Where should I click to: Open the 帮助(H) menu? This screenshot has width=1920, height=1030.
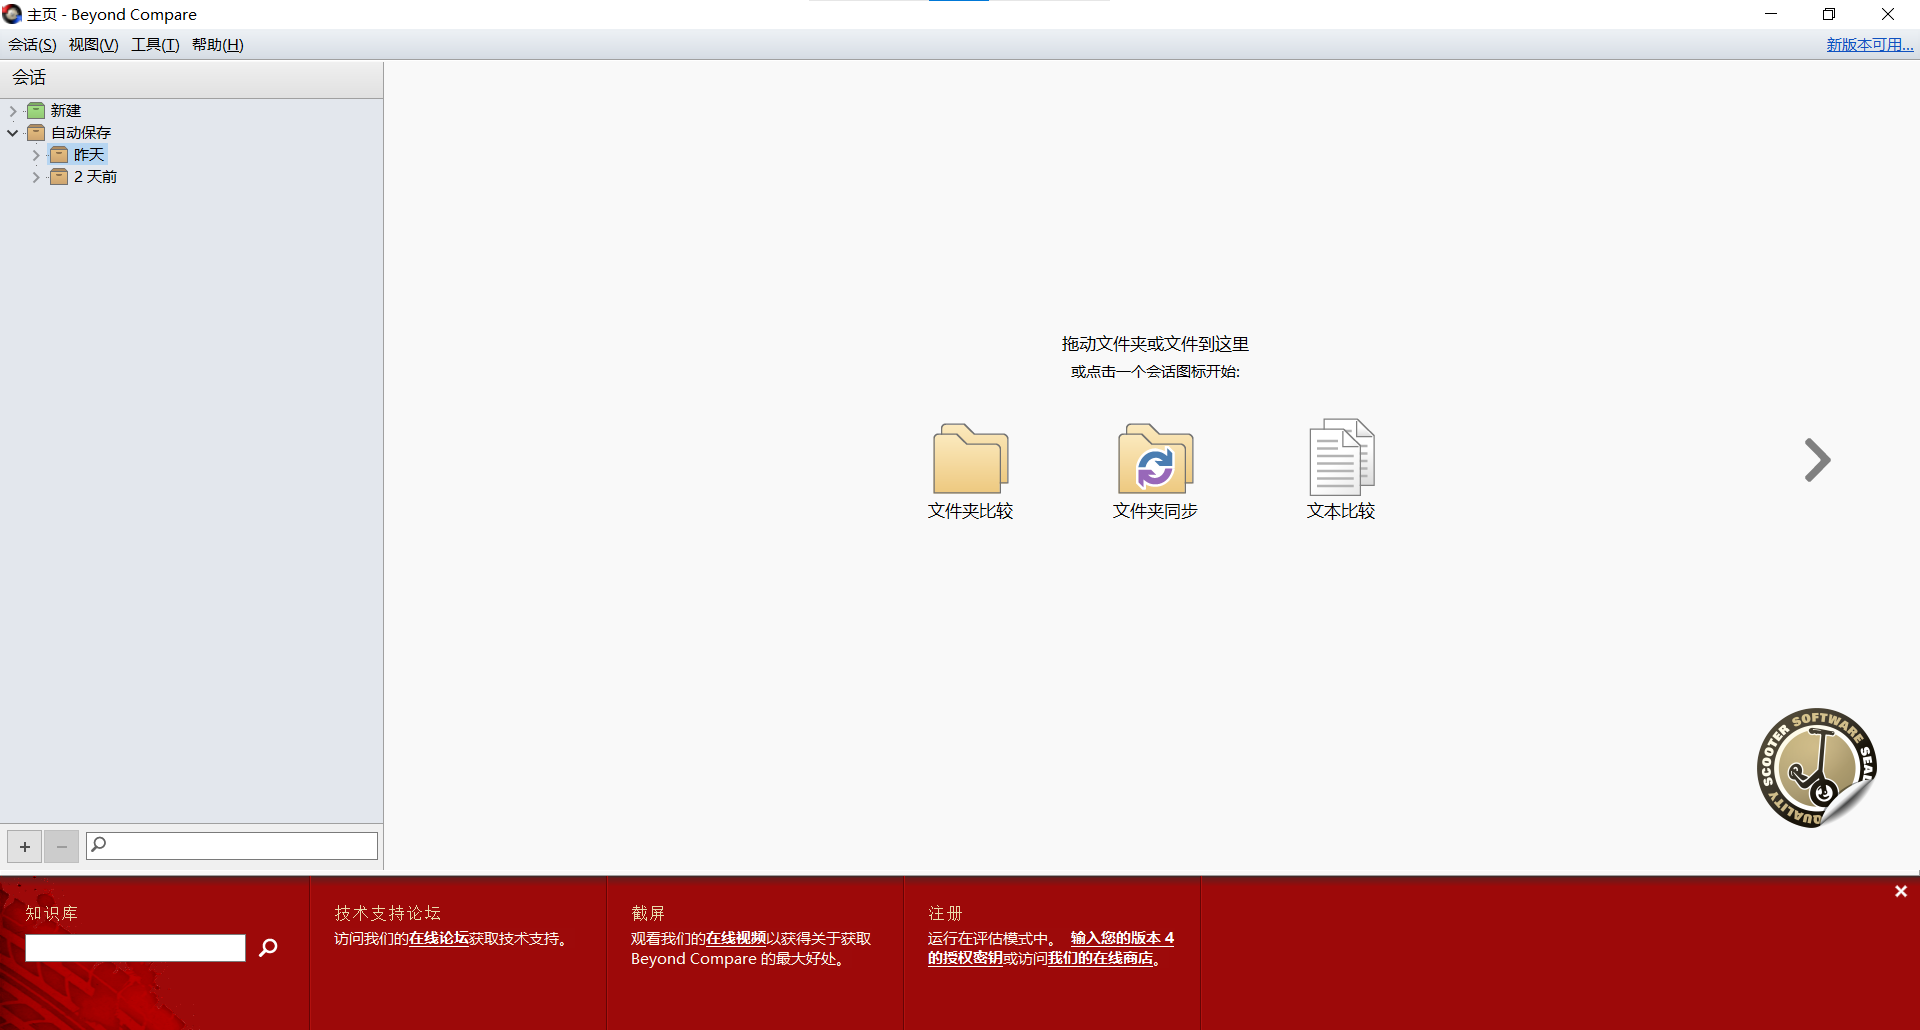click(x=218, y=45)
